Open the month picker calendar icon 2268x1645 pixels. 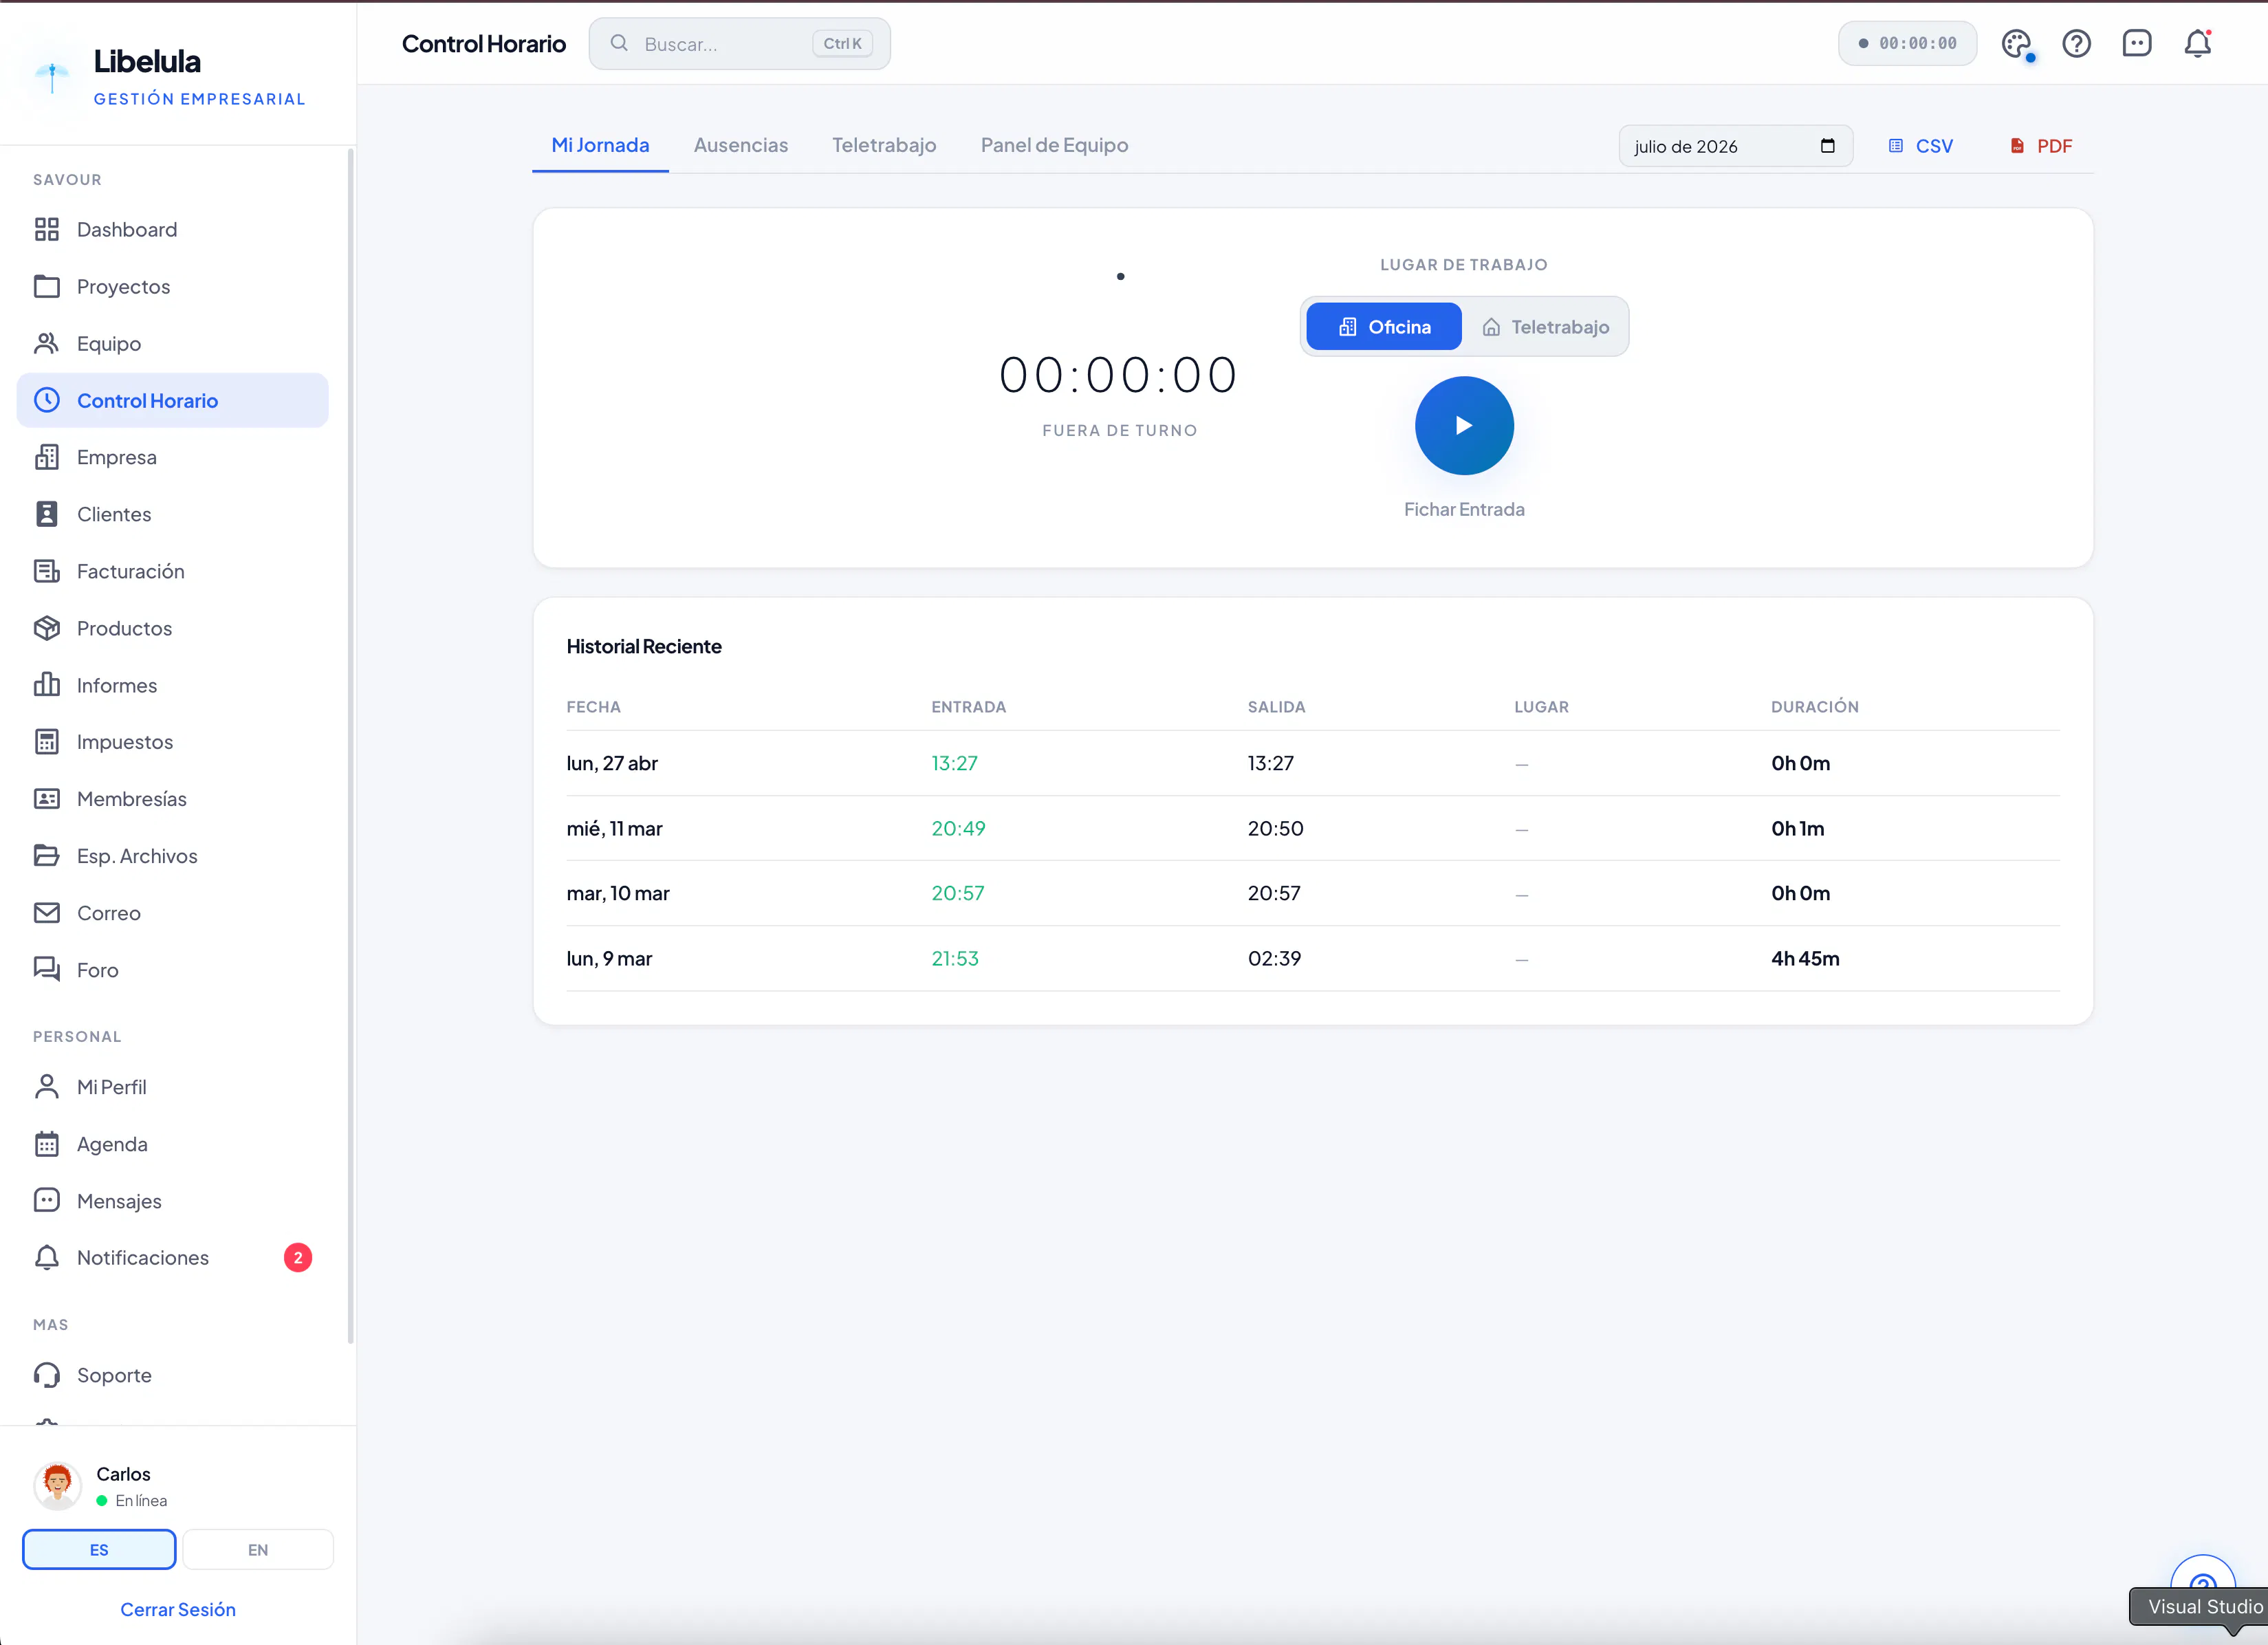click(1828, 146)
